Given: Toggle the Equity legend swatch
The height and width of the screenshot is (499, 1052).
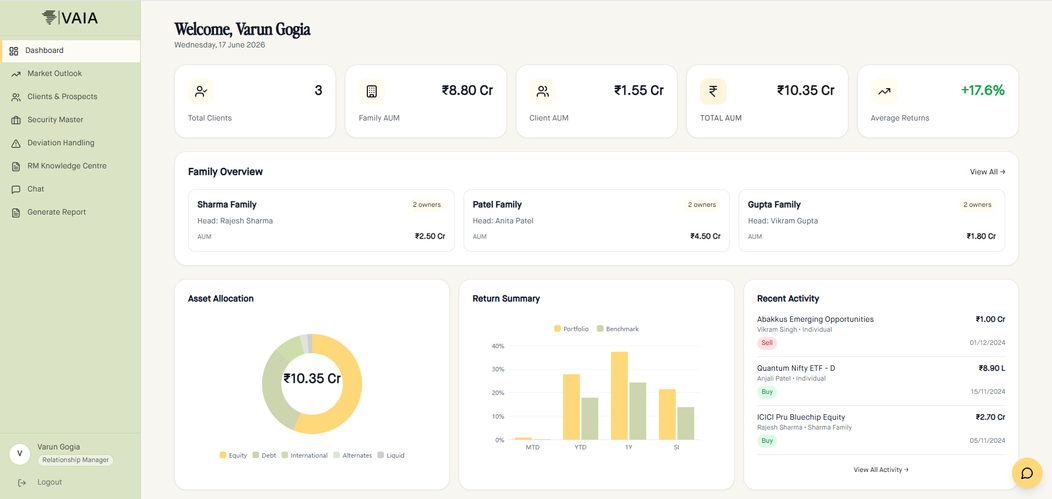Looking at the screenshot, I should 223,455.
